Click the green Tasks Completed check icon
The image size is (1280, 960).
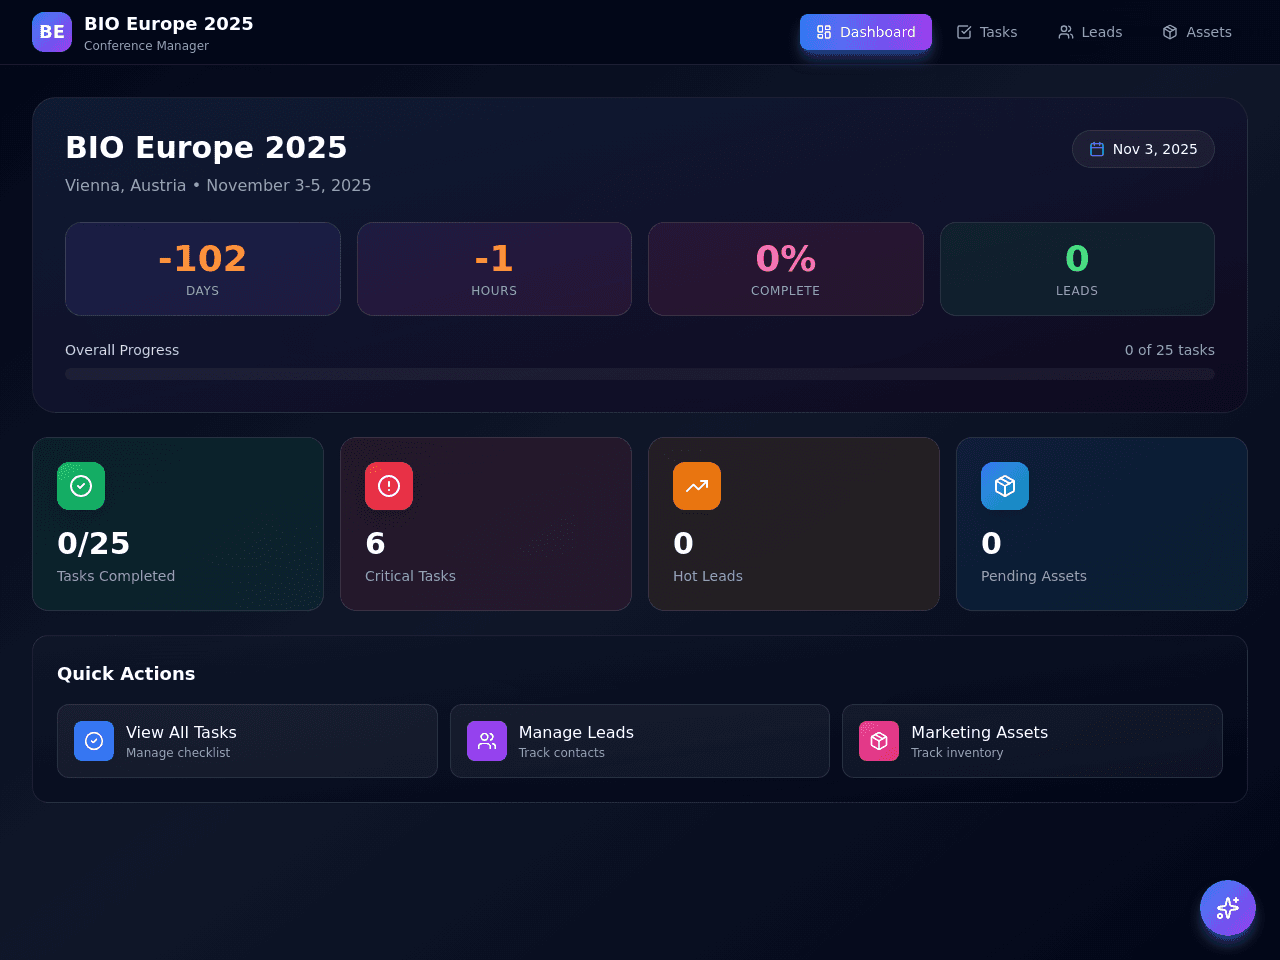81,486
